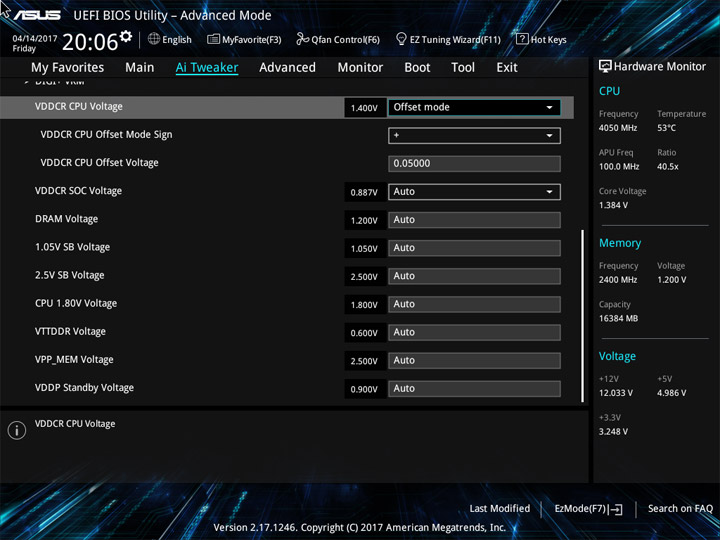Click the EZ Tuning Wizard bulb icon
This screenshot has width=720, height=540.
pyautogui.click(x=401, y=39)
